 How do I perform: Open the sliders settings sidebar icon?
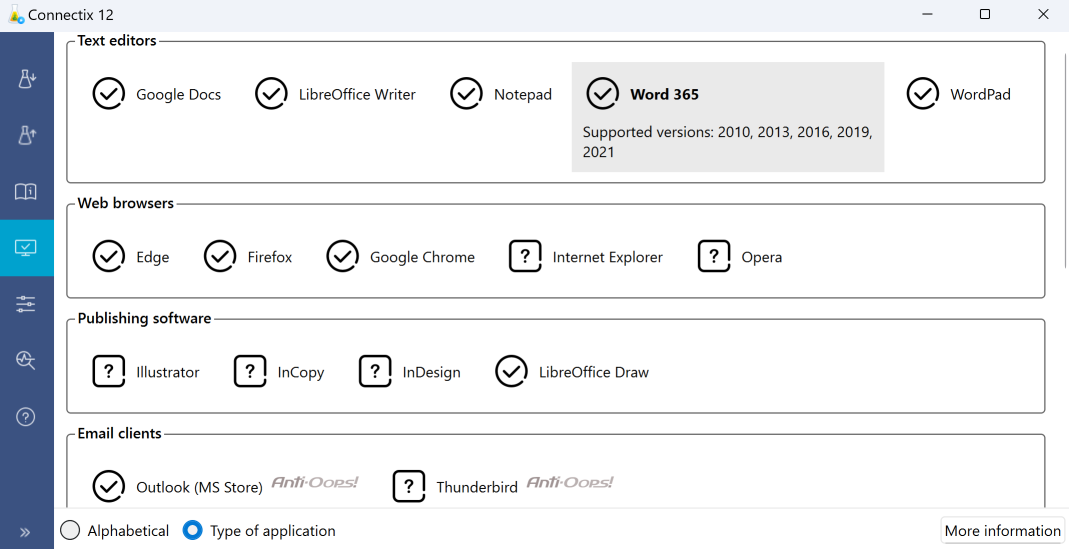(27, 305)
